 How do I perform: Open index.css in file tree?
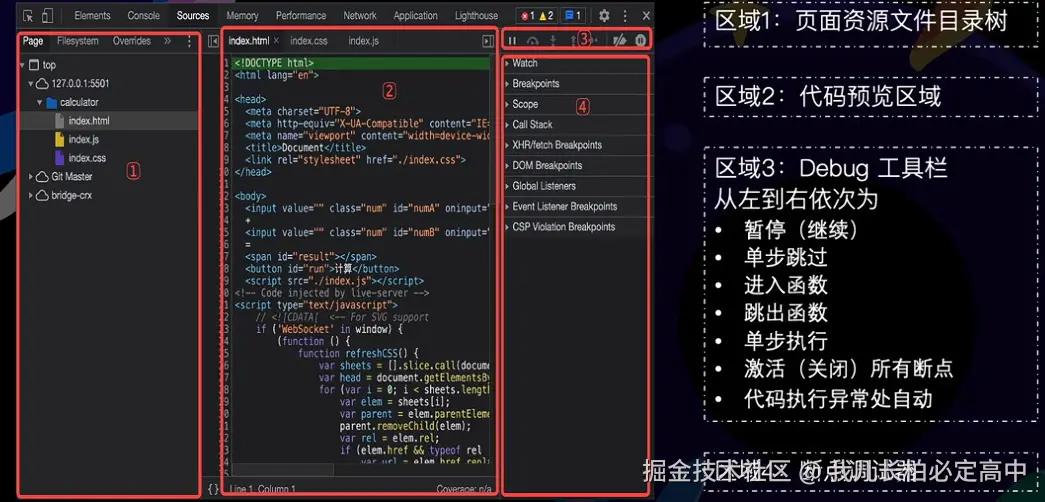click(87, 158)
